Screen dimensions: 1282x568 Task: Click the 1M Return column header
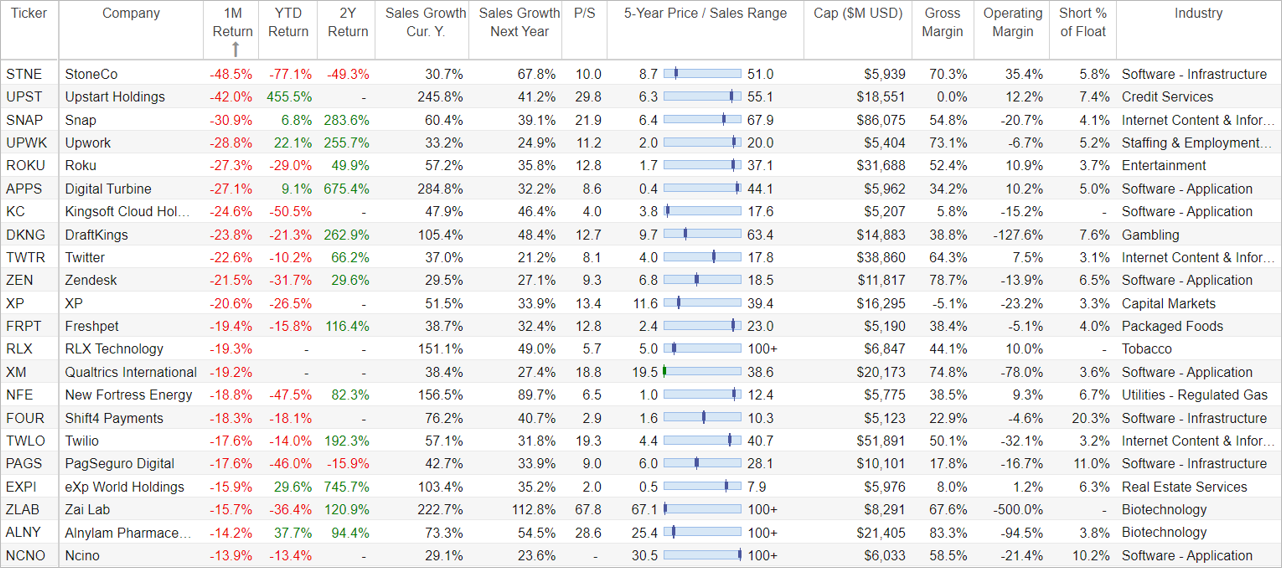point(233,22)
